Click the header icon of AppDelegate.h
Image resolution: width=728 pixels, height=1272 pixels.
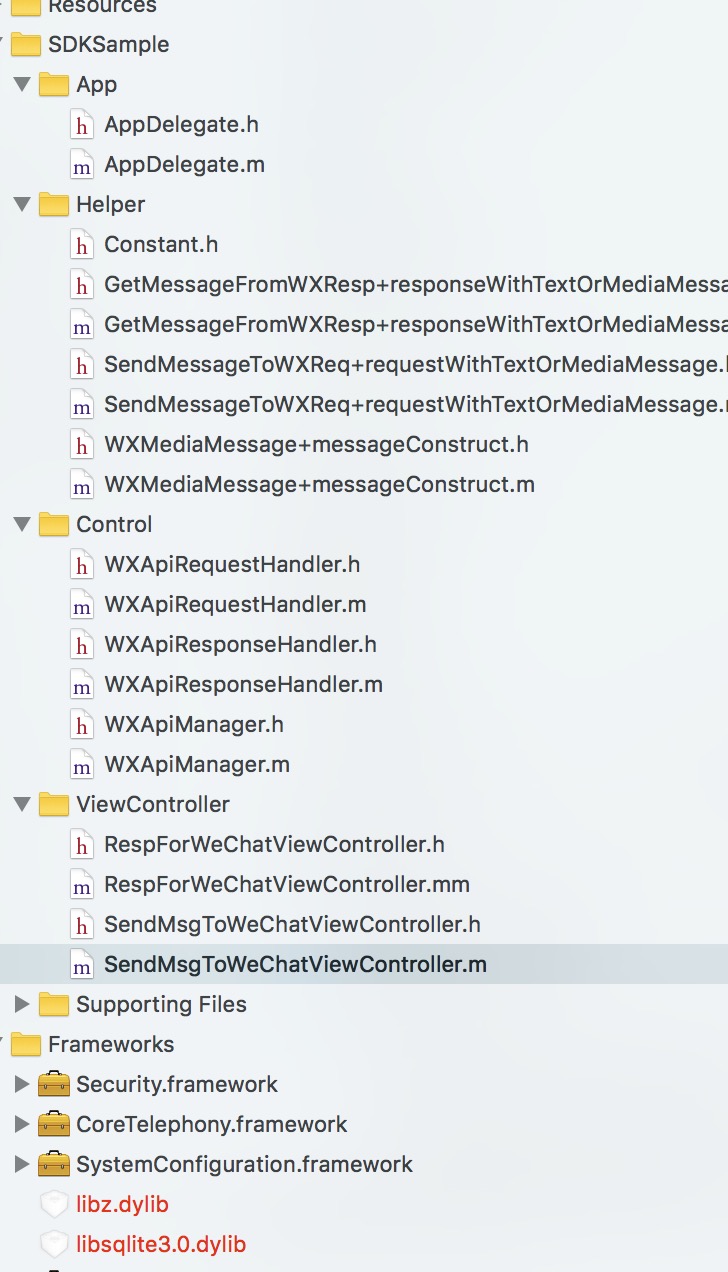point(82,125)
